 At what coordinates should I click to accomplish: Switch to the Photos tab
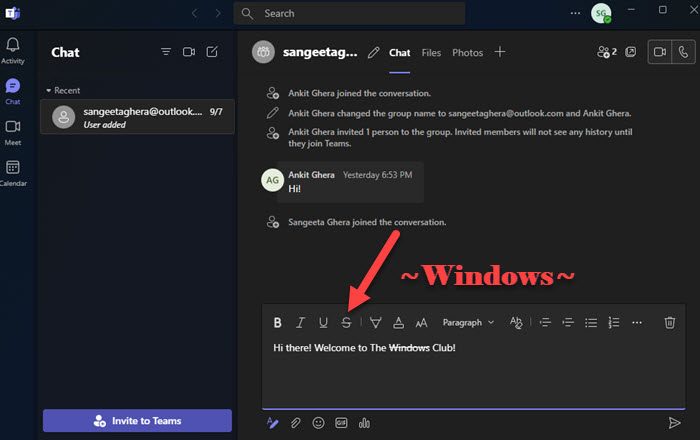pos(467,53)
